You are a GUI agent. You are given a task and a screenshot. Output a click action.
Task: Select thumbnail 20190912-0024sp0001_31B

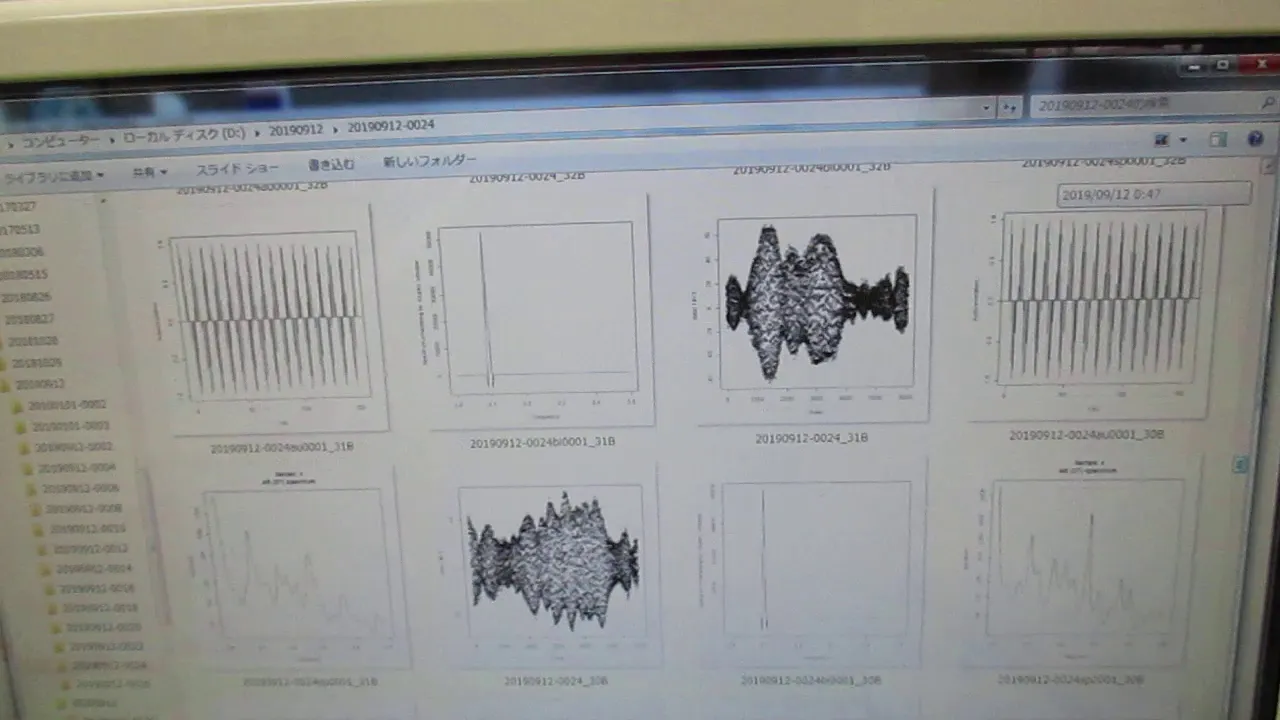coord(296,567)
